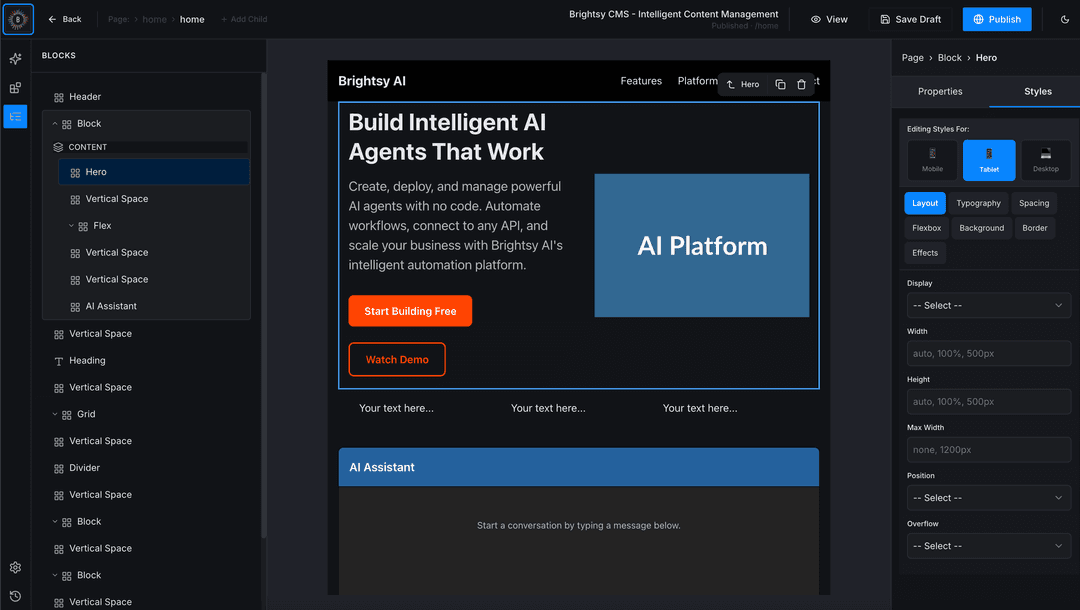
Task: Enable Tablet editing mode
Action: 988,160
